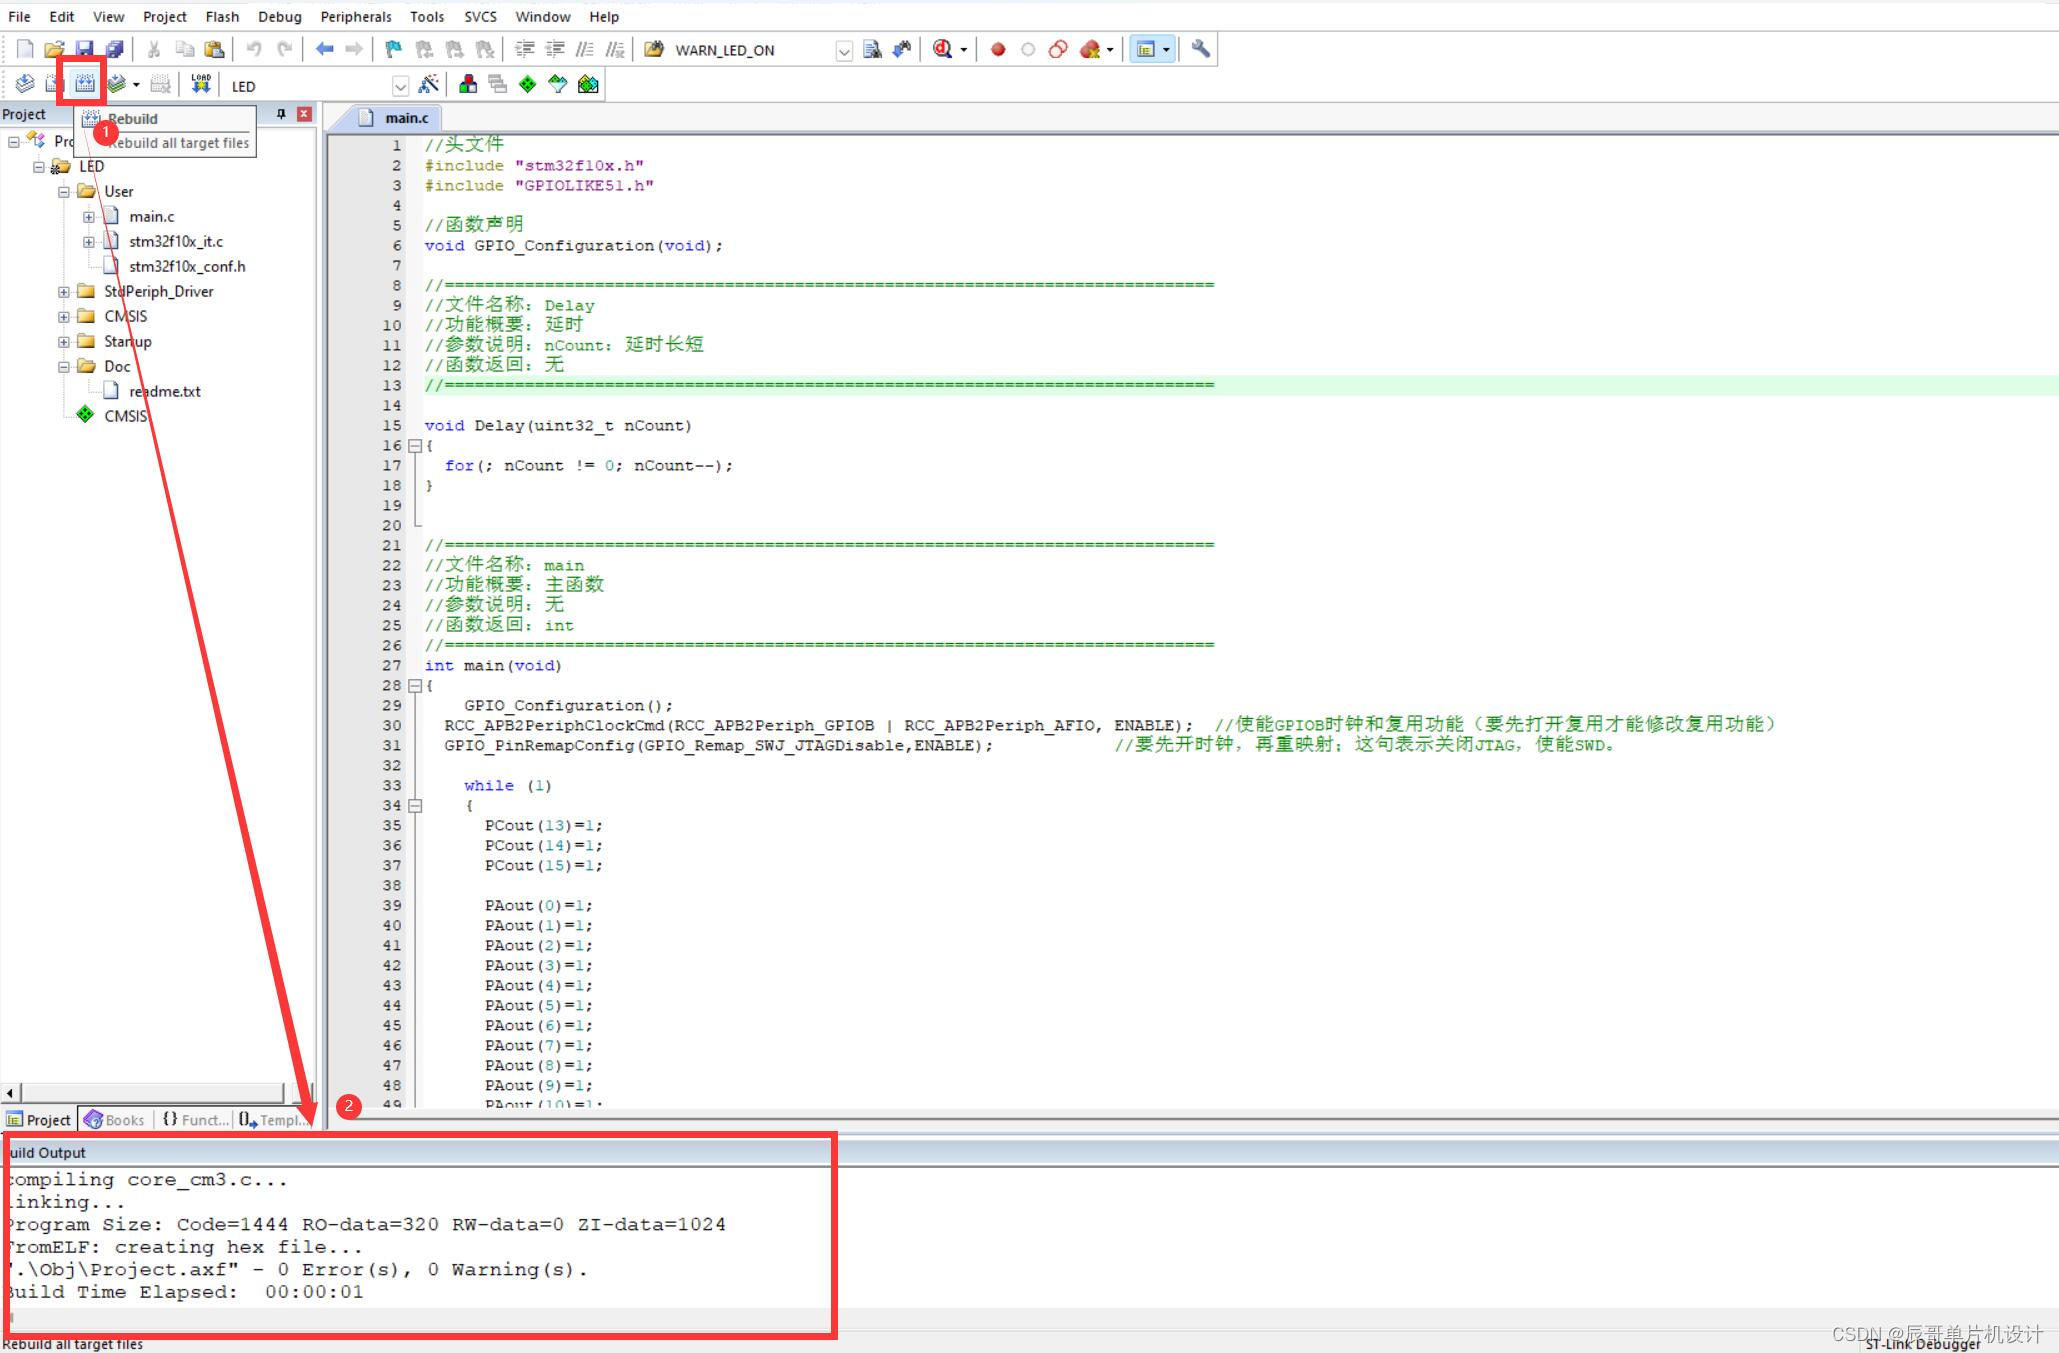Screen dimensions: 2059x1353
Task: Click the project panel horizontal scrollbar
Action: point(150,1093)
